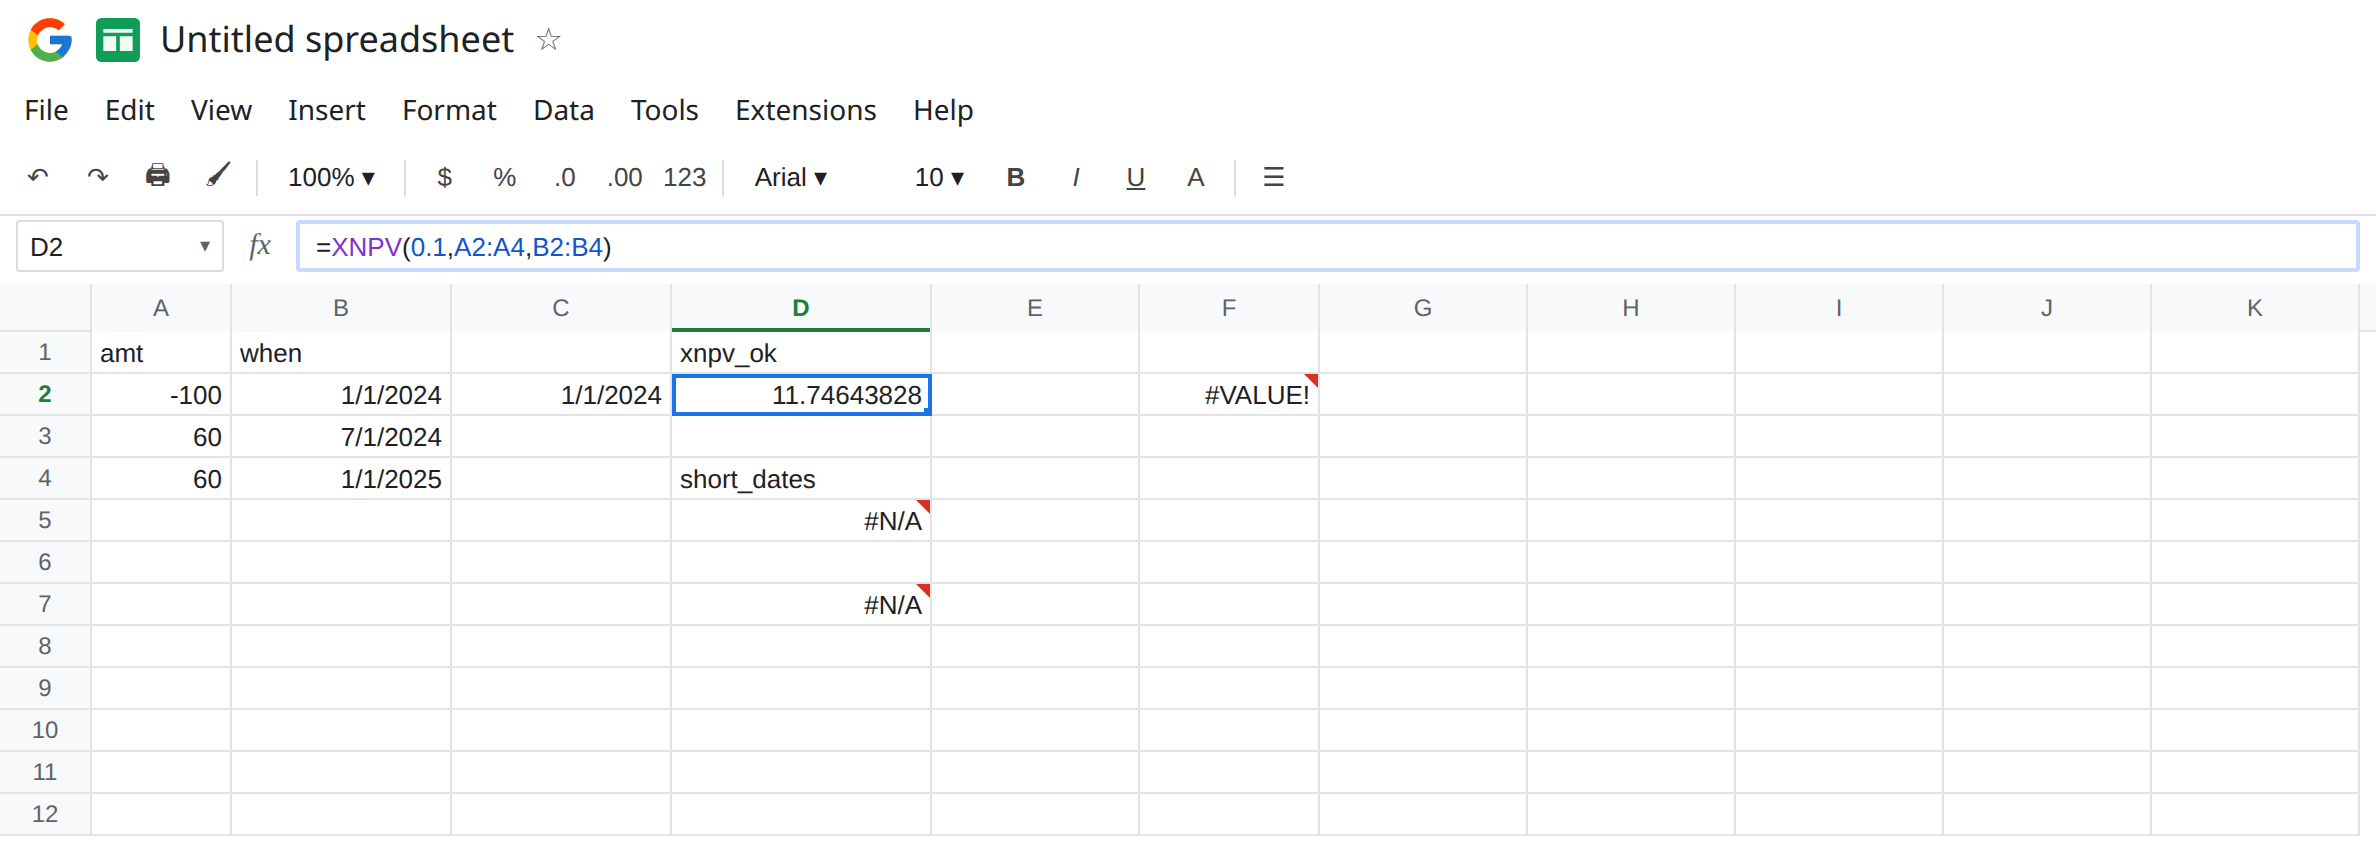Star the Untitled spreadsheet
This screenshot has width=2376, height=848.
(548, 40)
